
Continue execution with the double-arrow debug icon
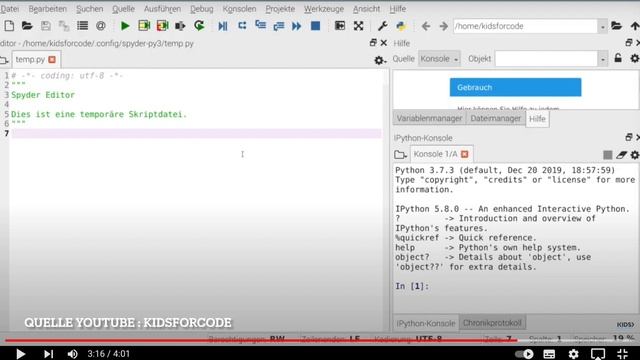(297, 26)
